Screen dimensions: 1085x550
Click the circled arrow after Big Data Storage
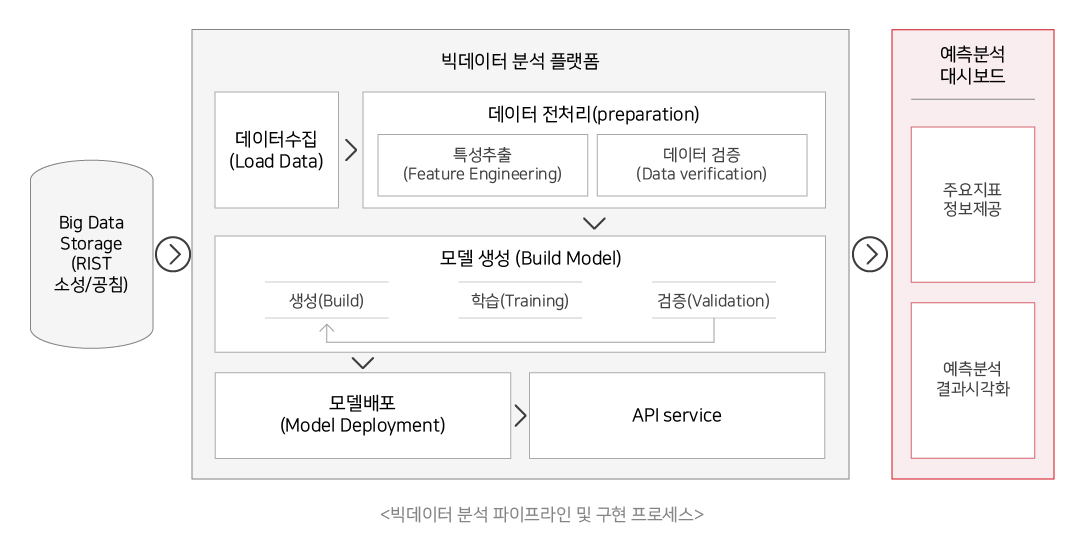coord(172,255)
